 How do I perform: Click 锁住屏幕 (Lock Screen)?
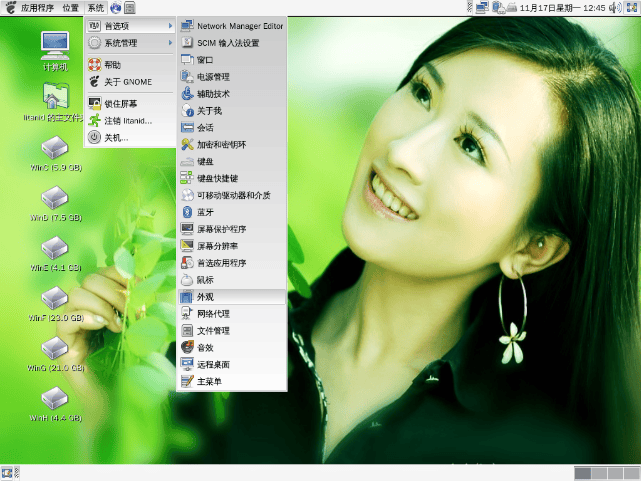click(x=121, y=103)
